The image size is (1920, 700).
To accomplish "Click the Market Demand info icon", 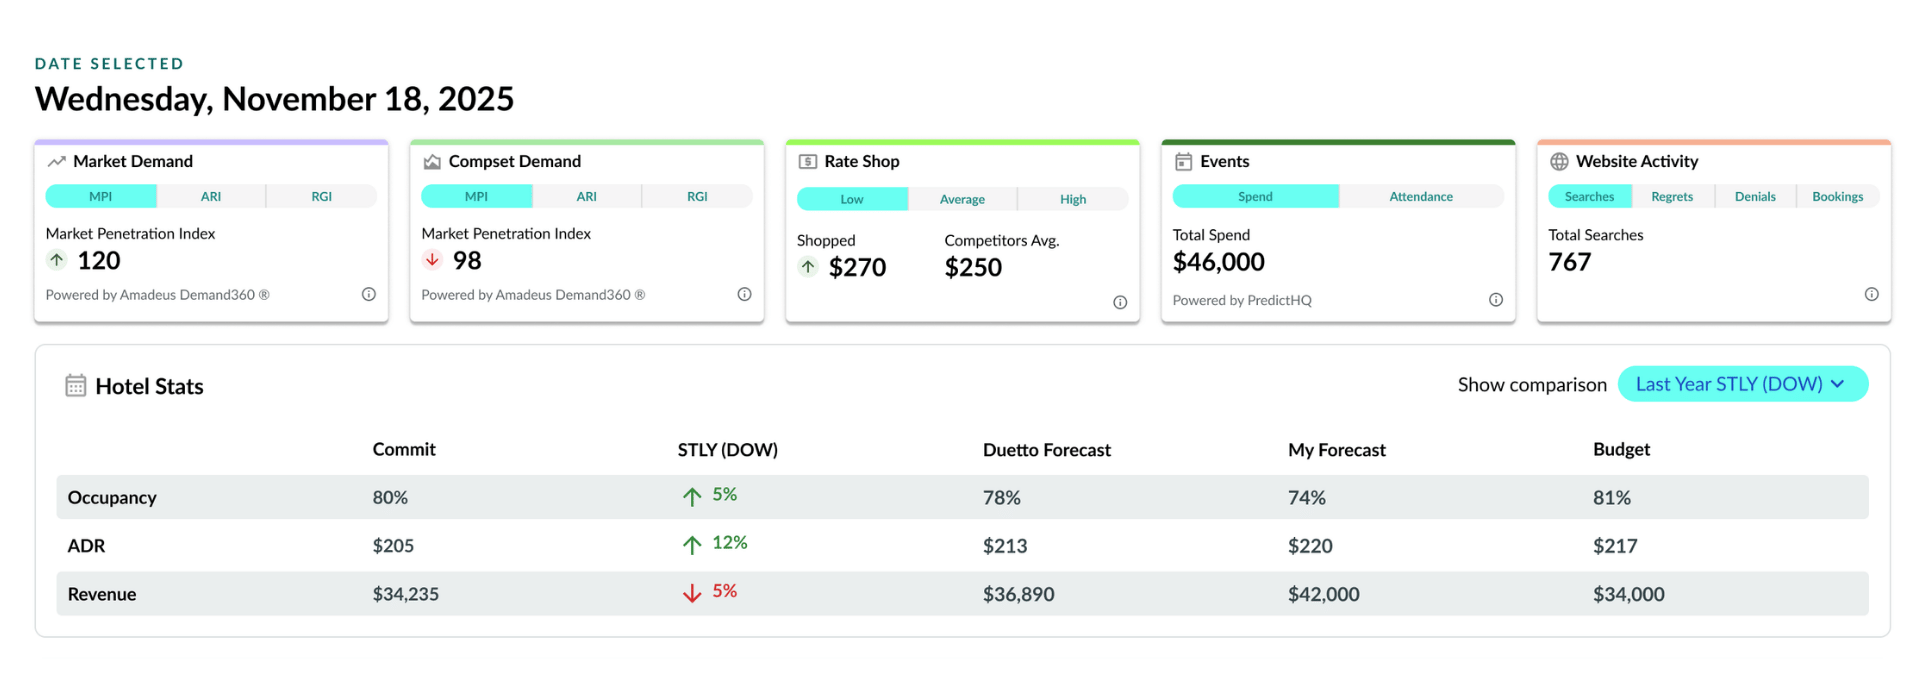I will pyautogui.click(x=369, y=294).
